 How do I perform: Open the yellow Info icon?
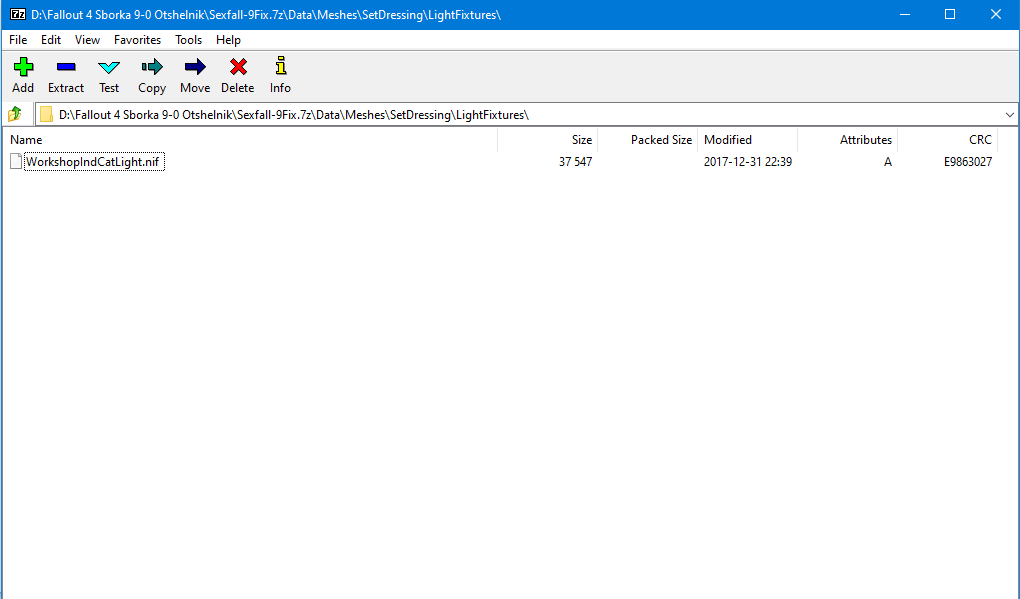coord(280,67)
